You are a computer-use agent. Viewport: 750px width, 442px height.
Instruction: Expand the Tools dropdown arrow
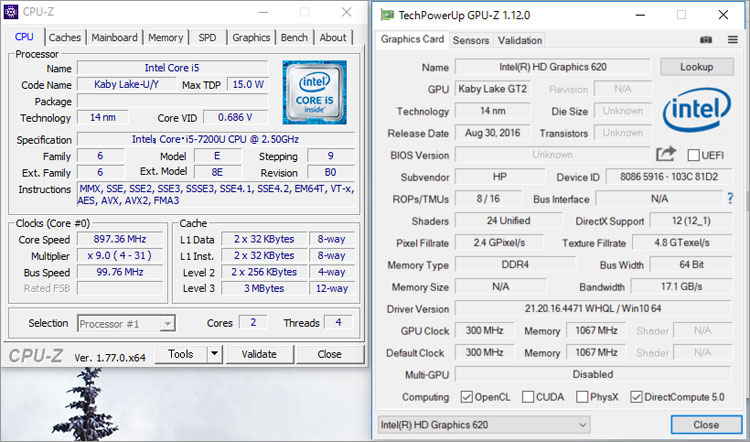214,354
